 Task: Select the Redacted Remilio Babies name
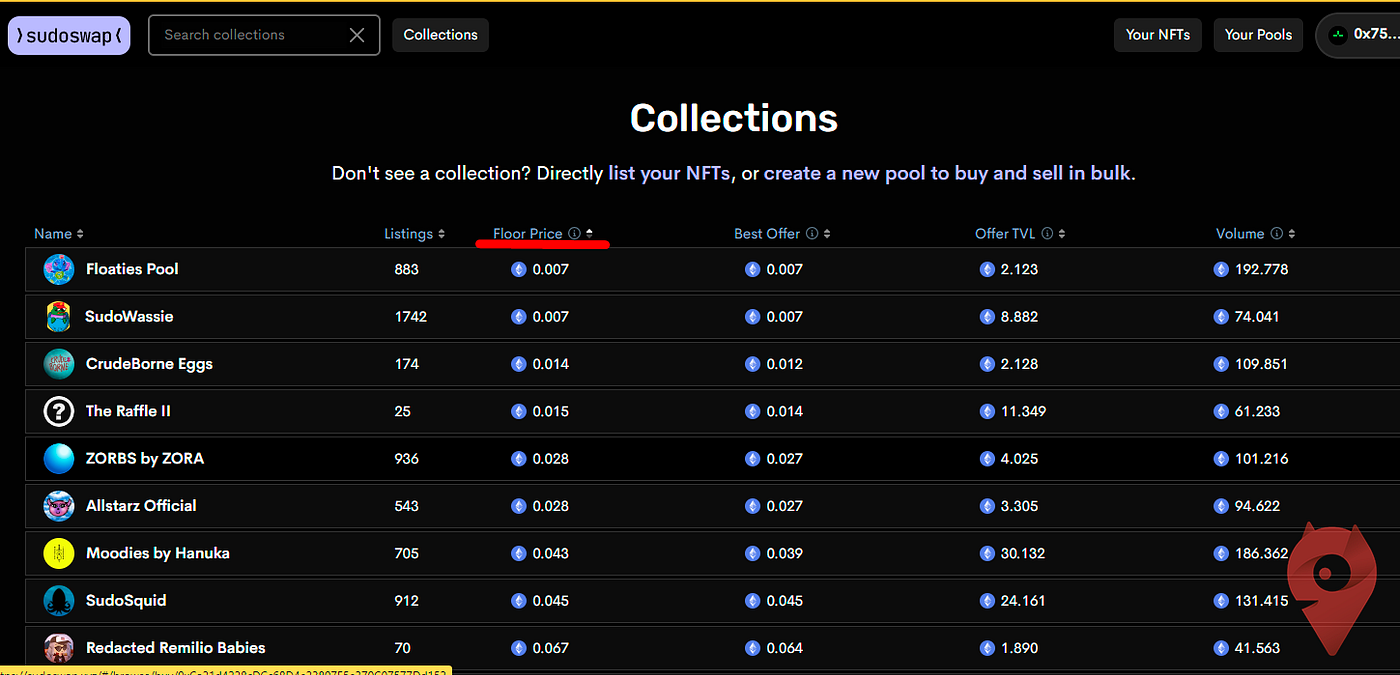pos(176,648)
